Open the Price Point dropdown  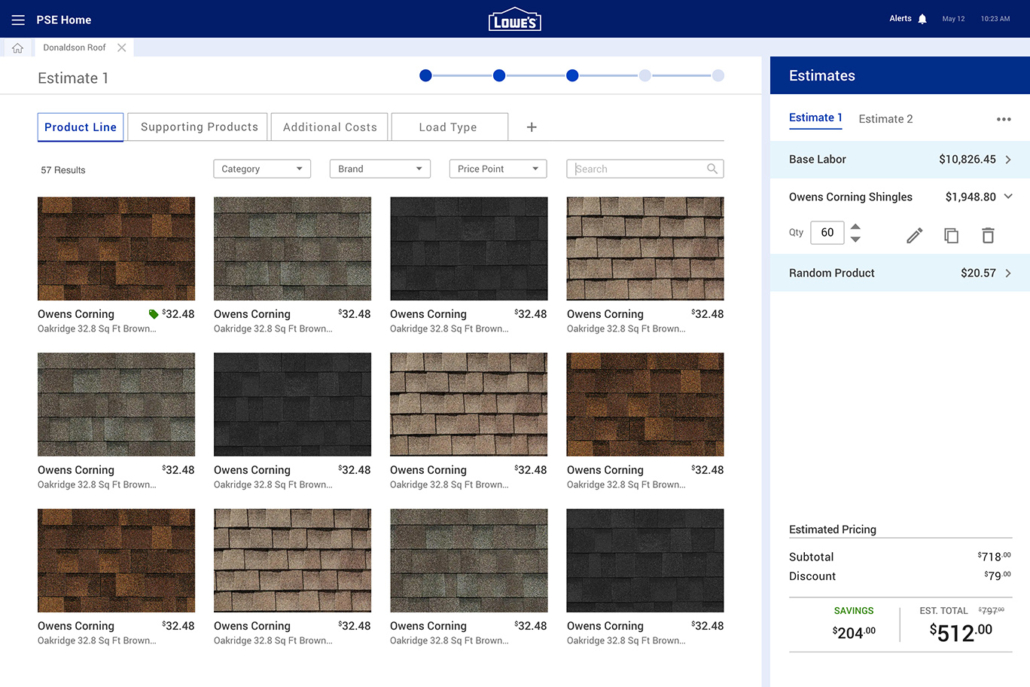(x=498, y=169)
